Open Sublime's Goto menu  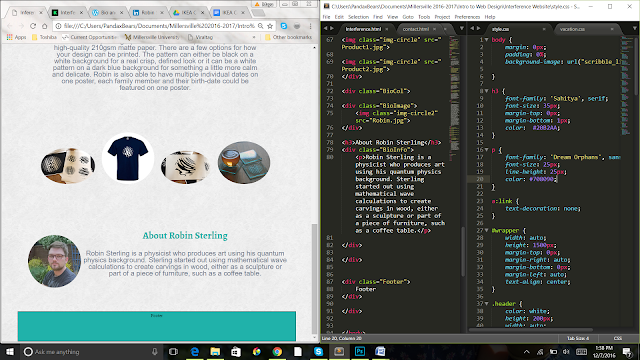(x=408, y=17)
